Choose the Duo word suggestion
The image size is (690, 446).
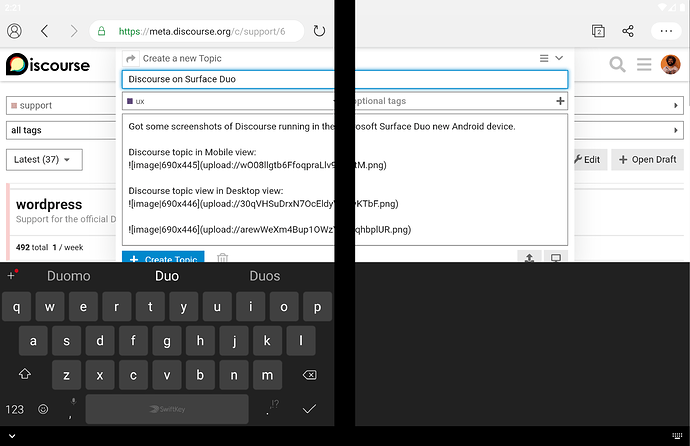coord(167,276)
